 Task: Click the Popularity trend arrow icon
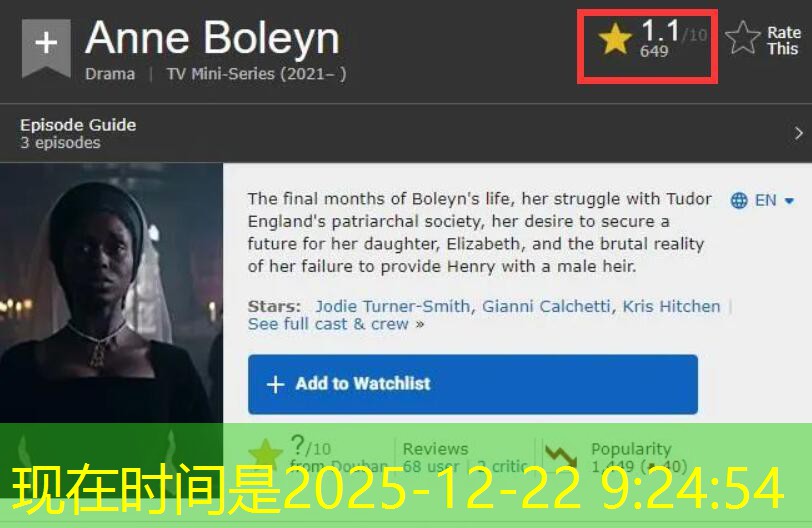click(x=561, y=456)
